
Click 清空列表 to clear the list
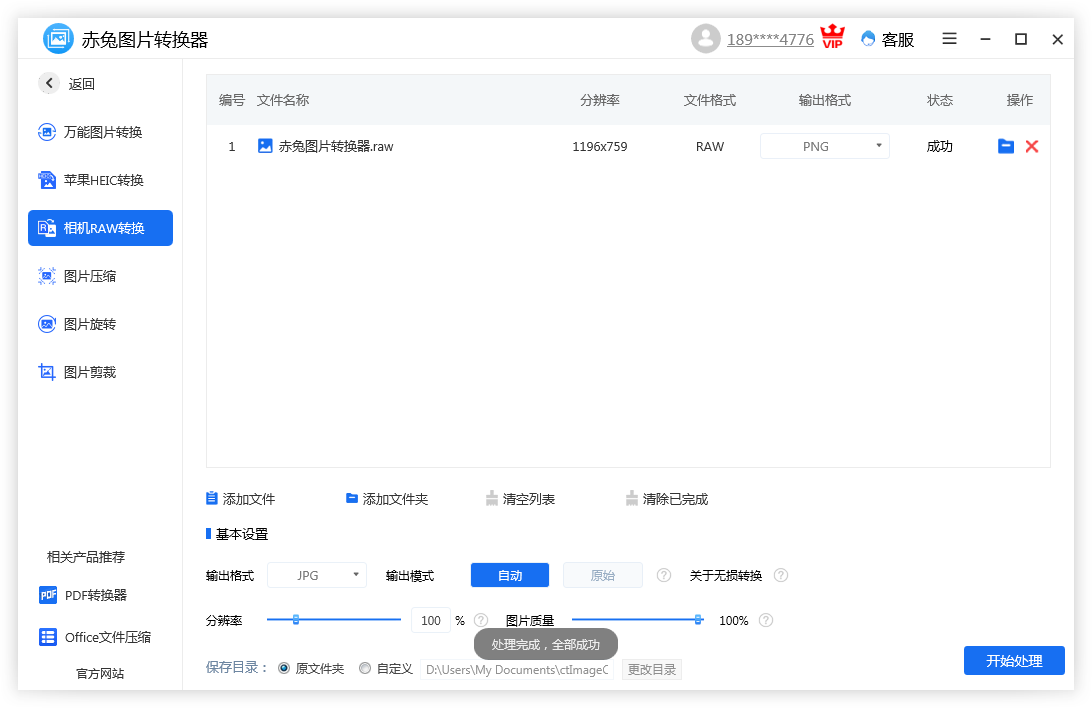(520, 499)
